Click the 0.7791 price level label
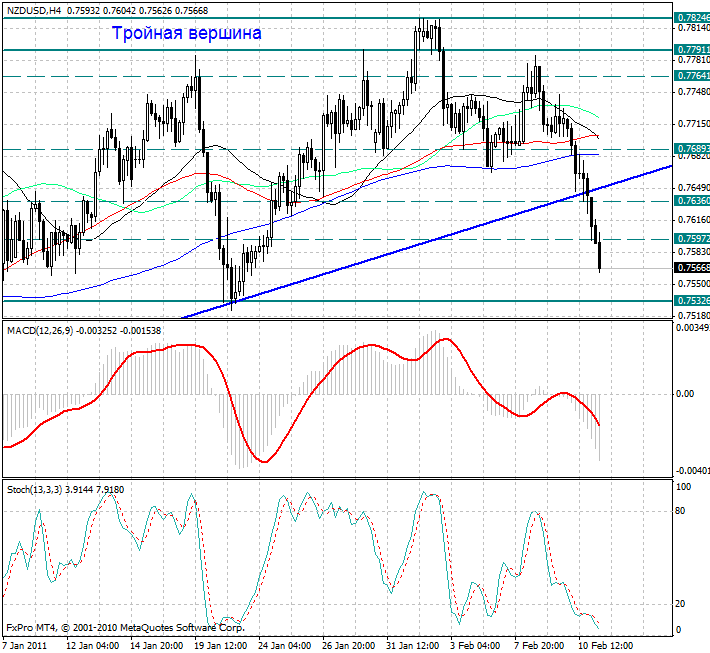Image resolution: width=710 pixels, height=653 pixels. pyautogui.click(x=692, y=49)
